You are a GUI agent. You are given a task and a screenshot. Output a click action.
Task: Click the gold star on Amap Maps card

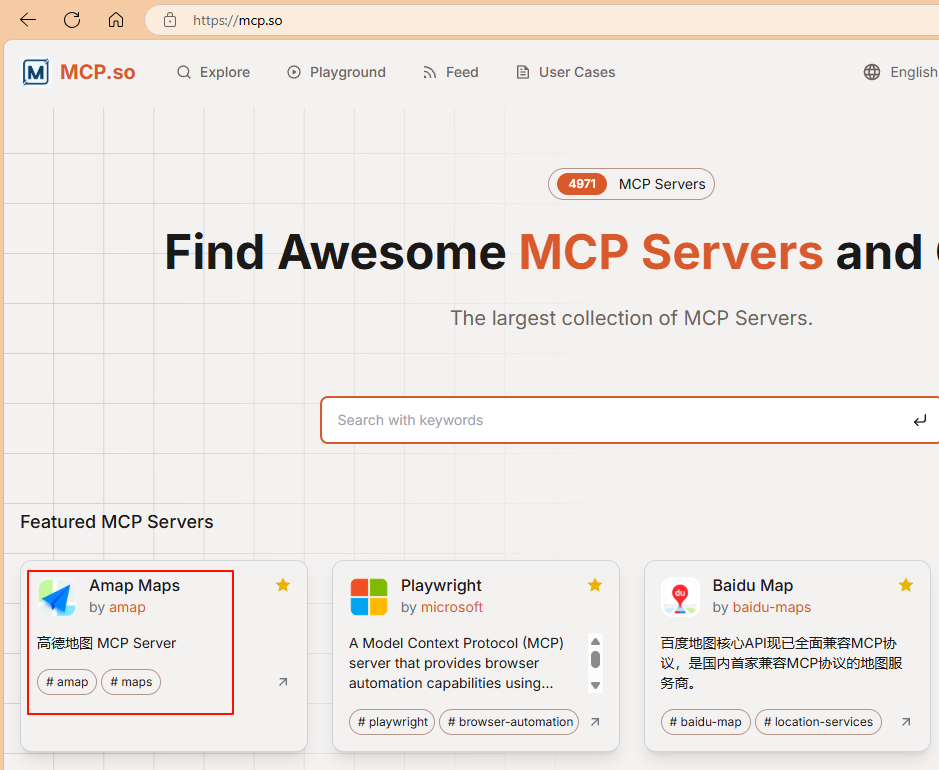283,585
